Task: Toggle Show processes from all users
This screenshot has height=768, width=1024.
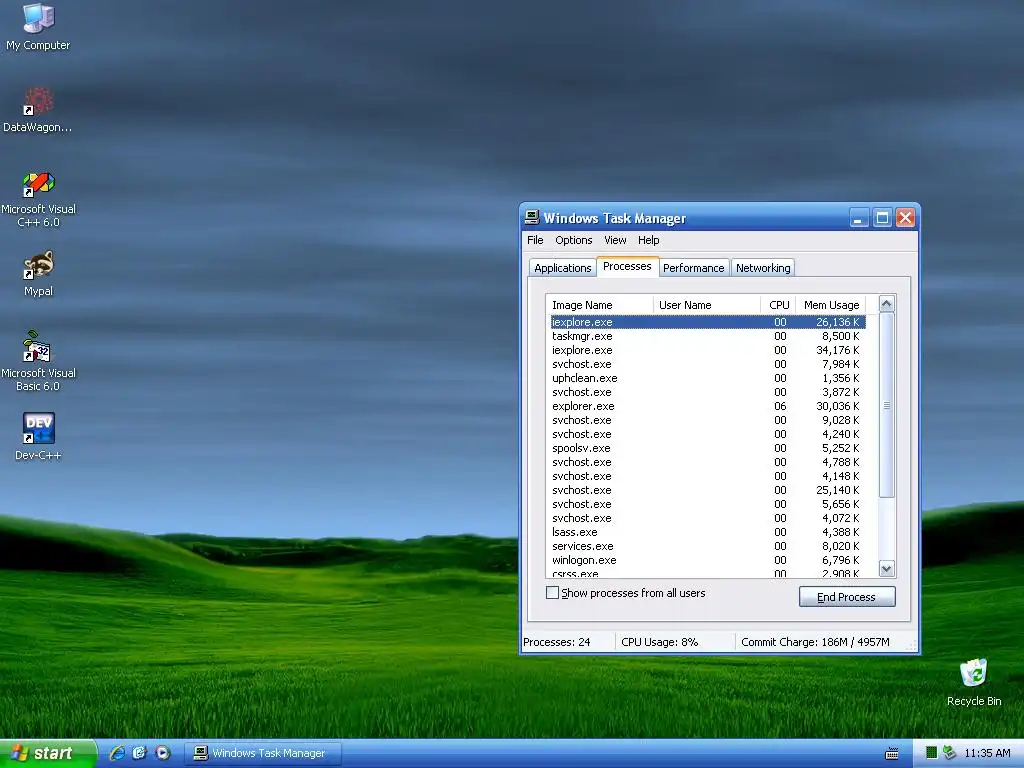Action: [x=552, y=592]
